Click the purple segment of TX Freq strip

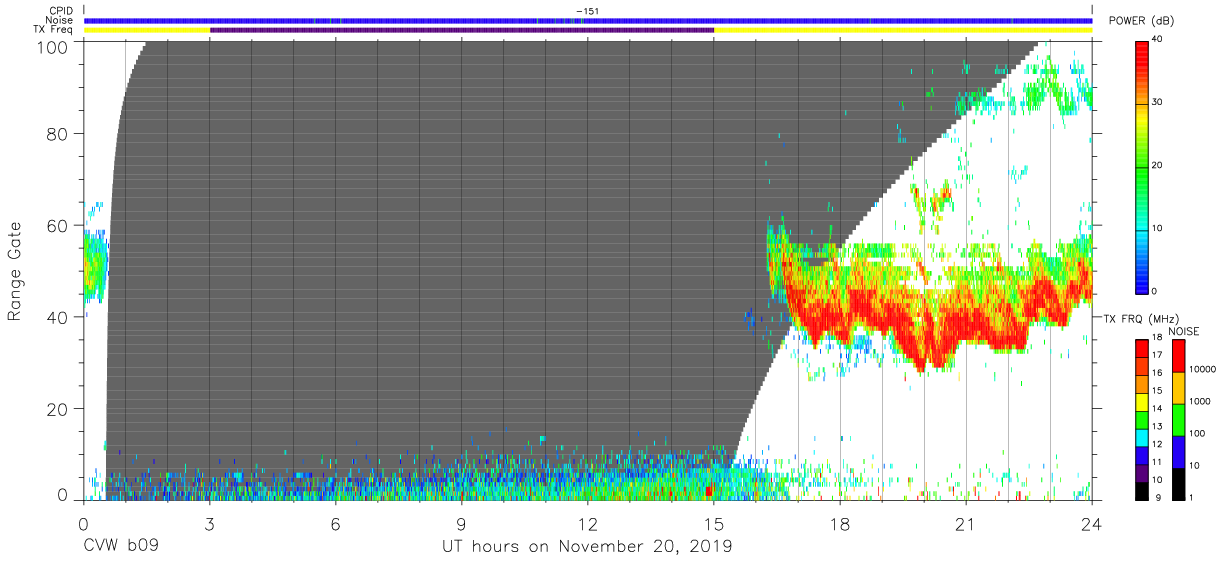pyautogui.click(x=462, y=30)
